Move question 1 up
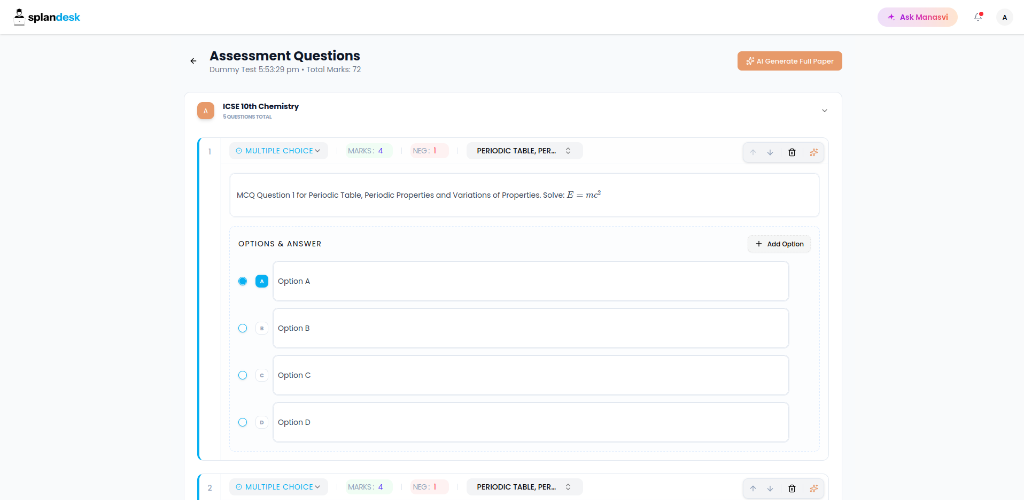The width and height of the screenshot is (1024, 500). 752,152
